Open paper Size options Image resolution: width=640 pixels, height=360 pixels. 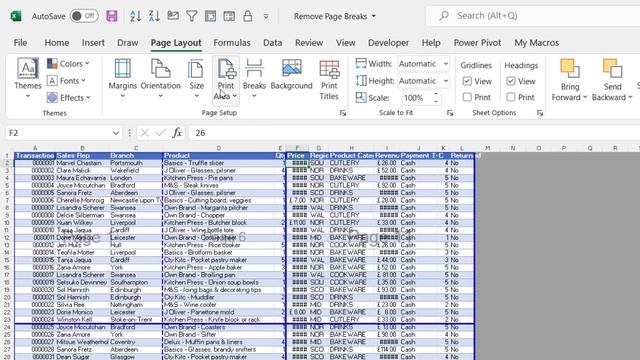(x=196, y=79)
